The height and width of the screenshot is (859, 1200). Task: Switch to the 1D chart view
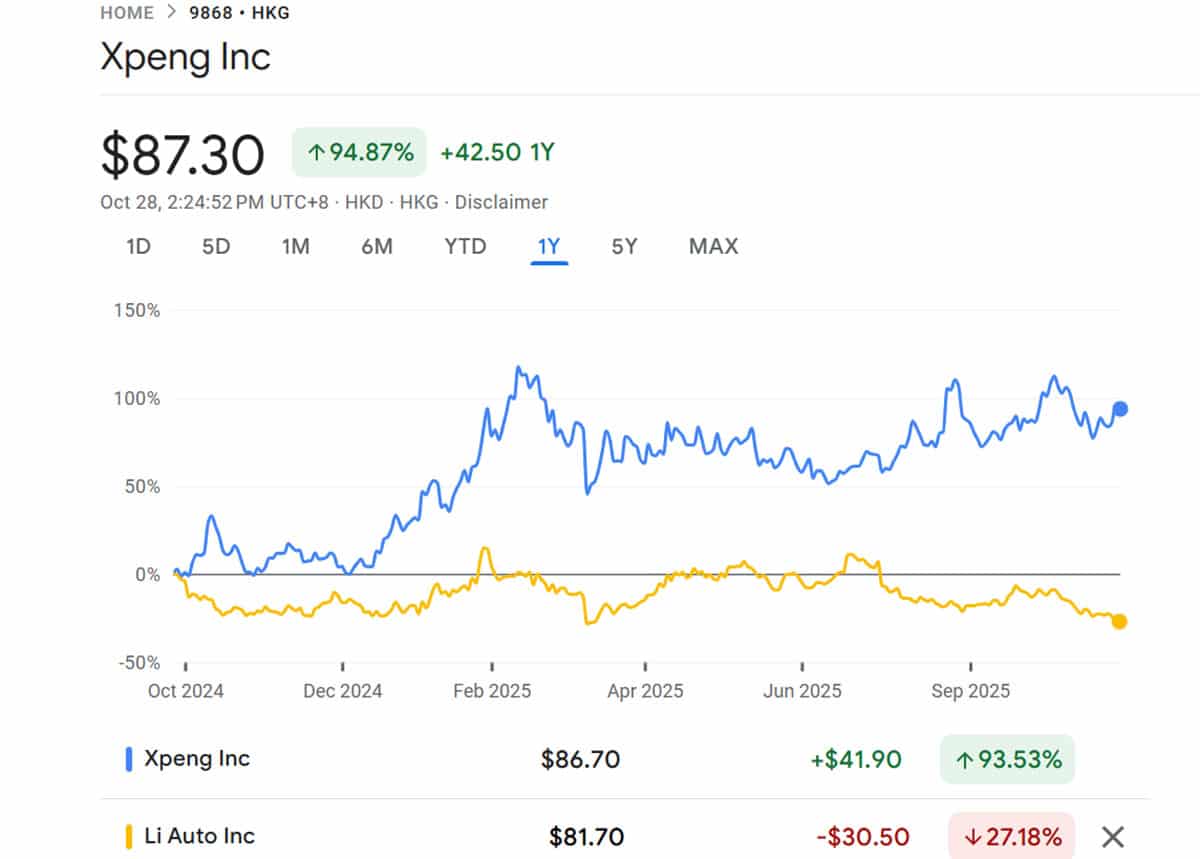click(137, 246)
